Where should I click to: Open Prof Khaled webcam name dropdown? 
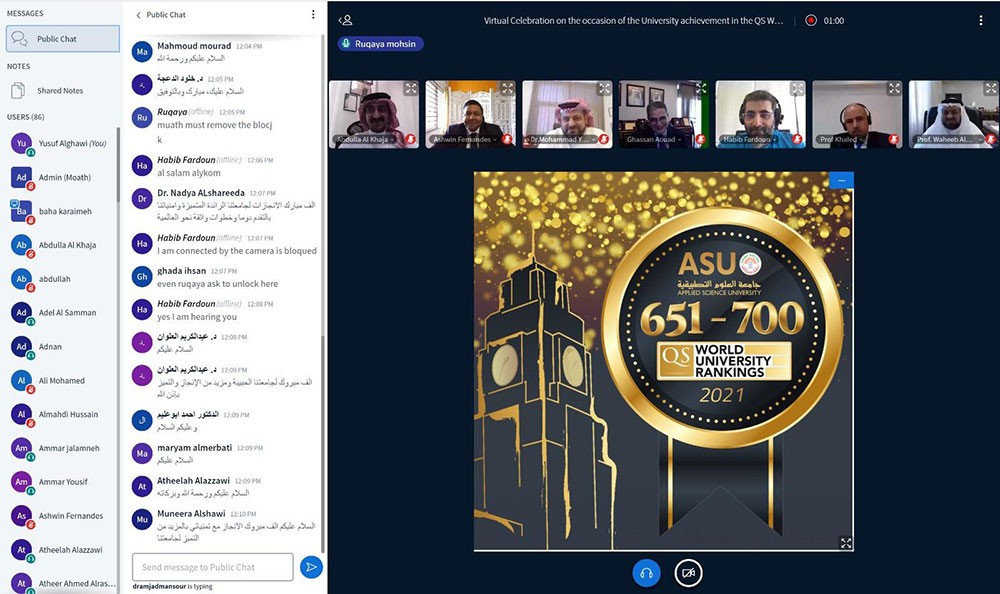point(842,139)
